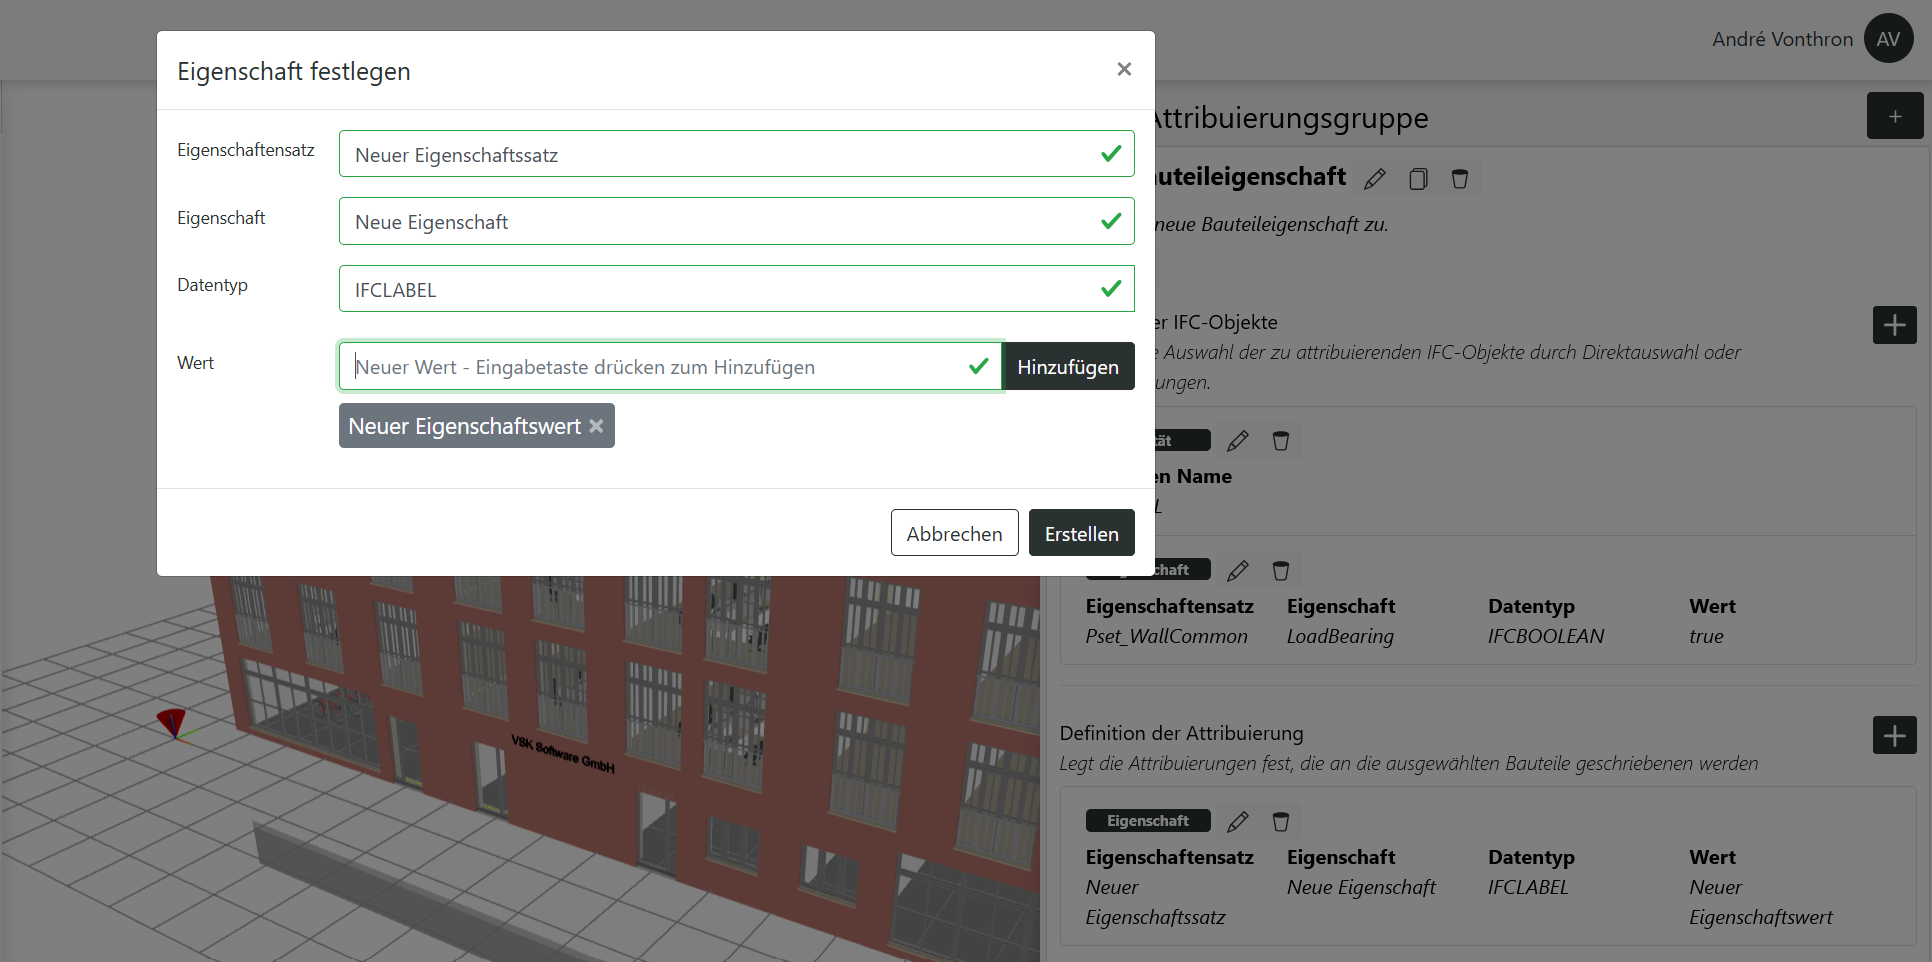The height and width of the screenshot is (962, 1932).
Task: Close the Eigenschaft festlegen dialog
Action: tap(1124, 69)
